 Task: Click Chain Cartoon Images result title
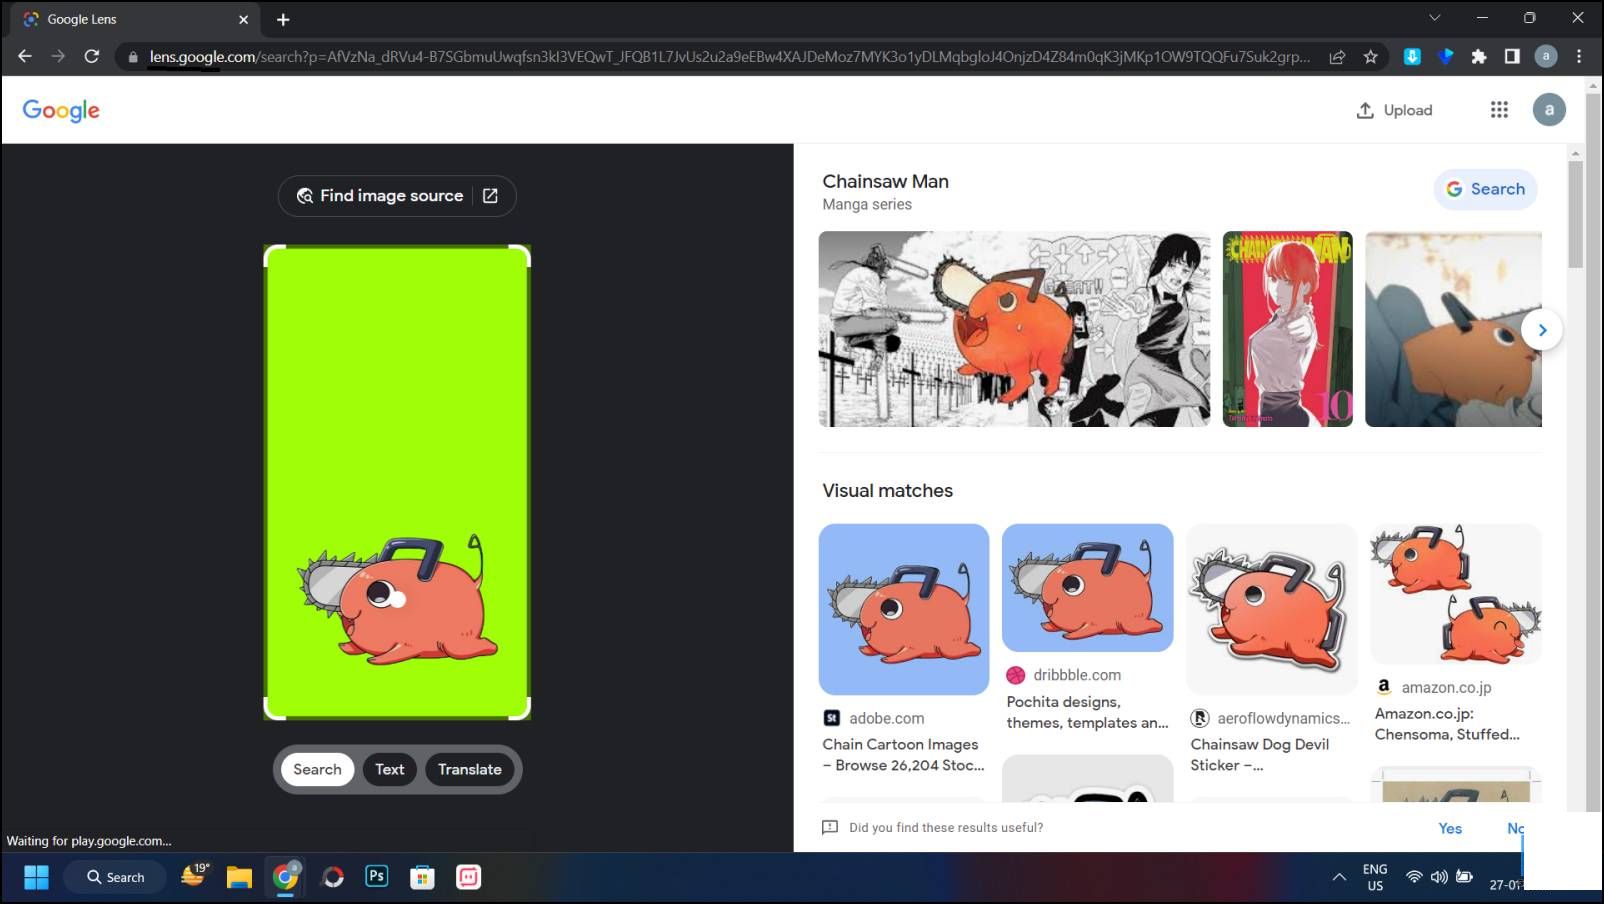pyautogui.click(x=903, y=755)
